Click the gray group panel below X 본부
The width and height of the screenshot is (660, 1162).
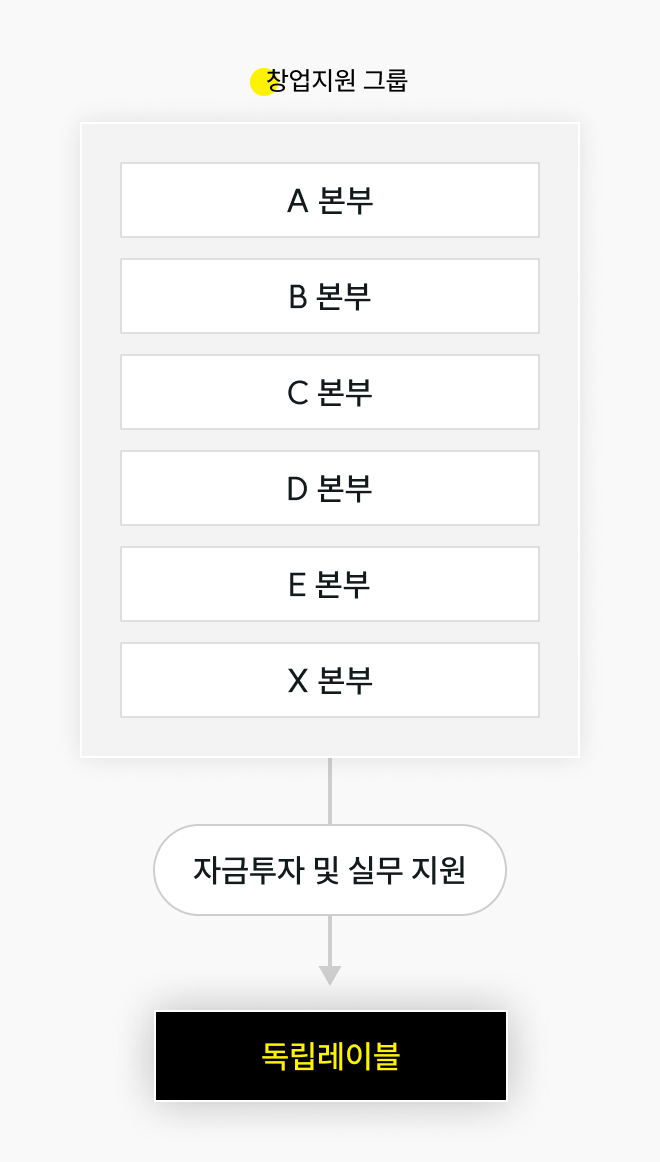pyautogui.click(x=330, y=737)
